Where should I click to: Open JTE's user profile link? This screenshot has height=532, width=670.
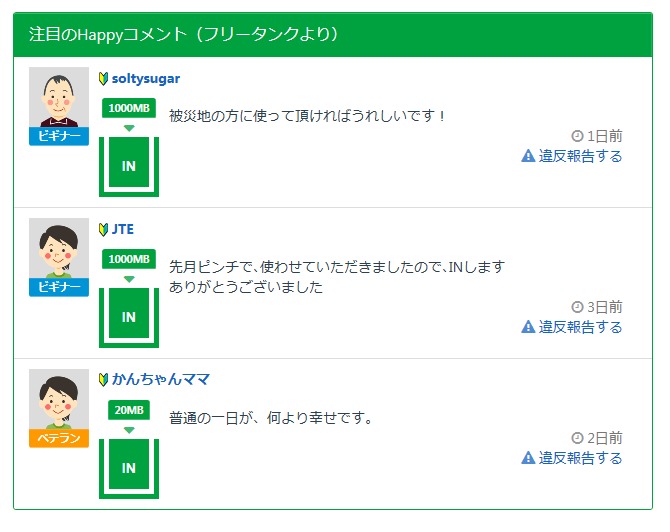tap(123, 229)
